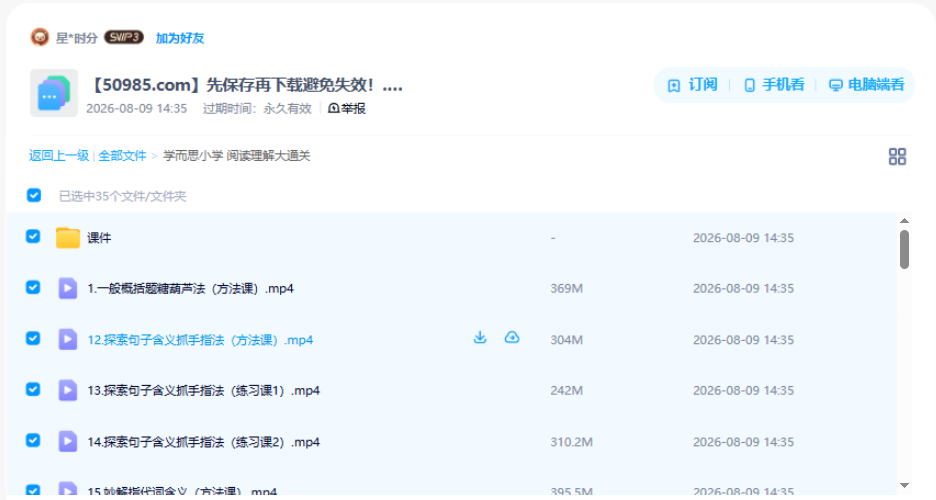This screenshot has width=936, height=500.
Task: Click the user avatar next to 星*时分
Action: (x=40, y=38)
